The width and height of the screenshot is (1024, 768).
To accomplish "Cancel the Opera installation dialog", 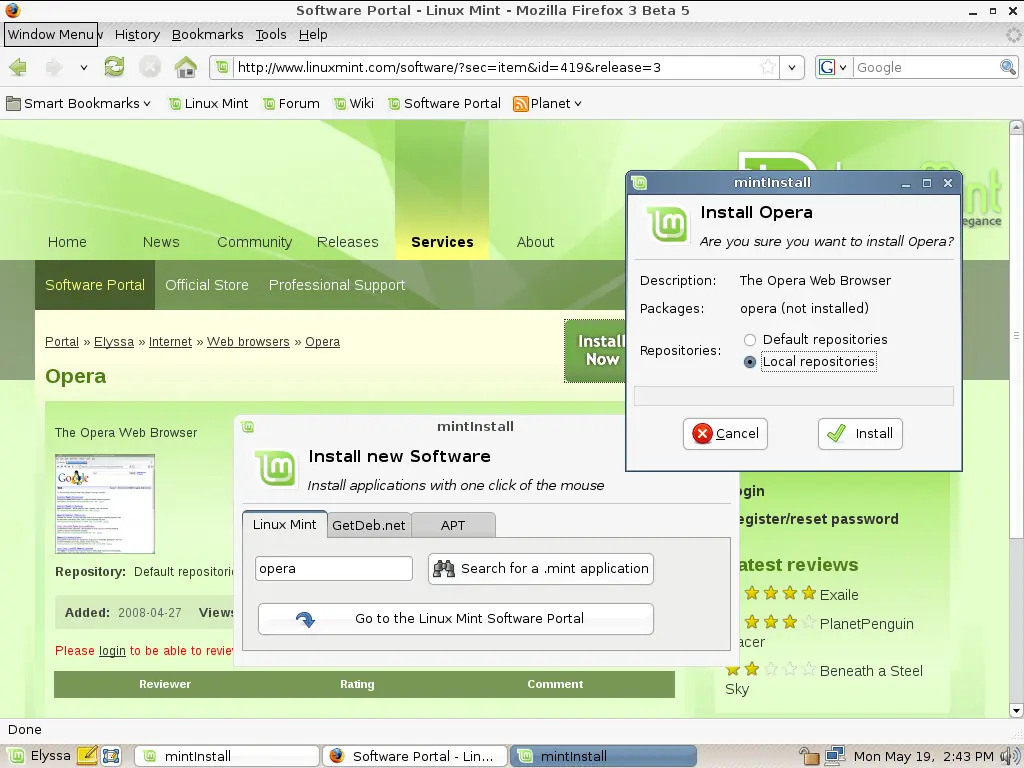I will (x=725, y=434).
